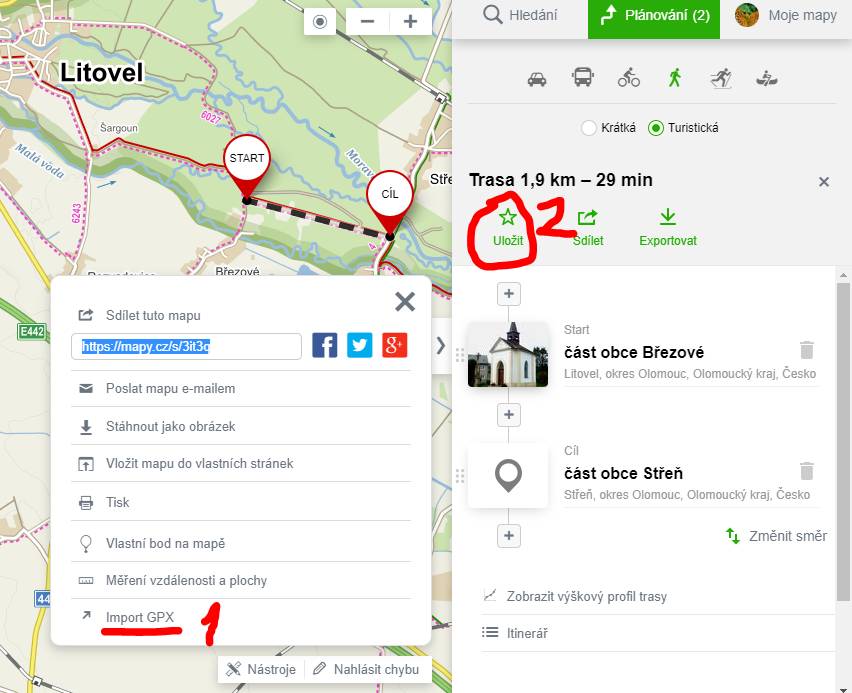The image size is (852, 693).
Task: Switch to the bicycle route mode
Action: point(629,78)
